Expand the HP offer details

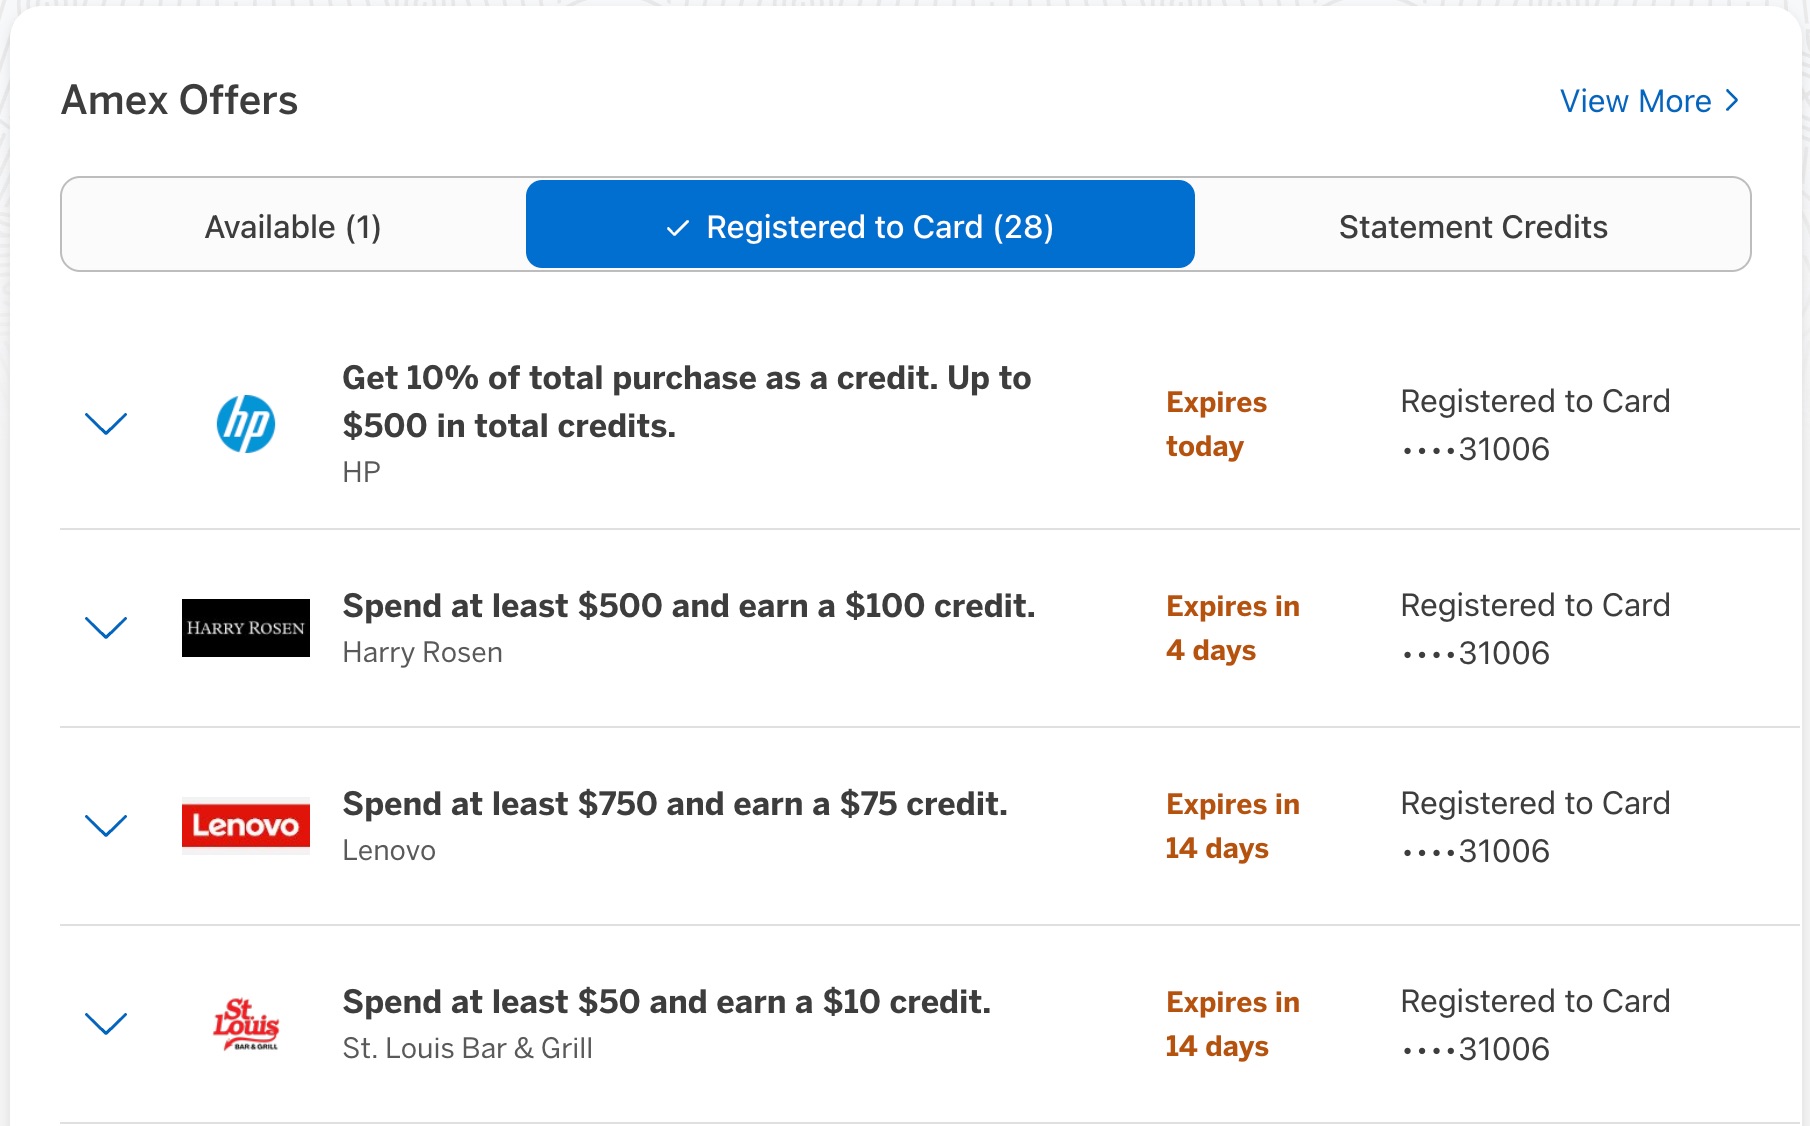click(106, 424)
